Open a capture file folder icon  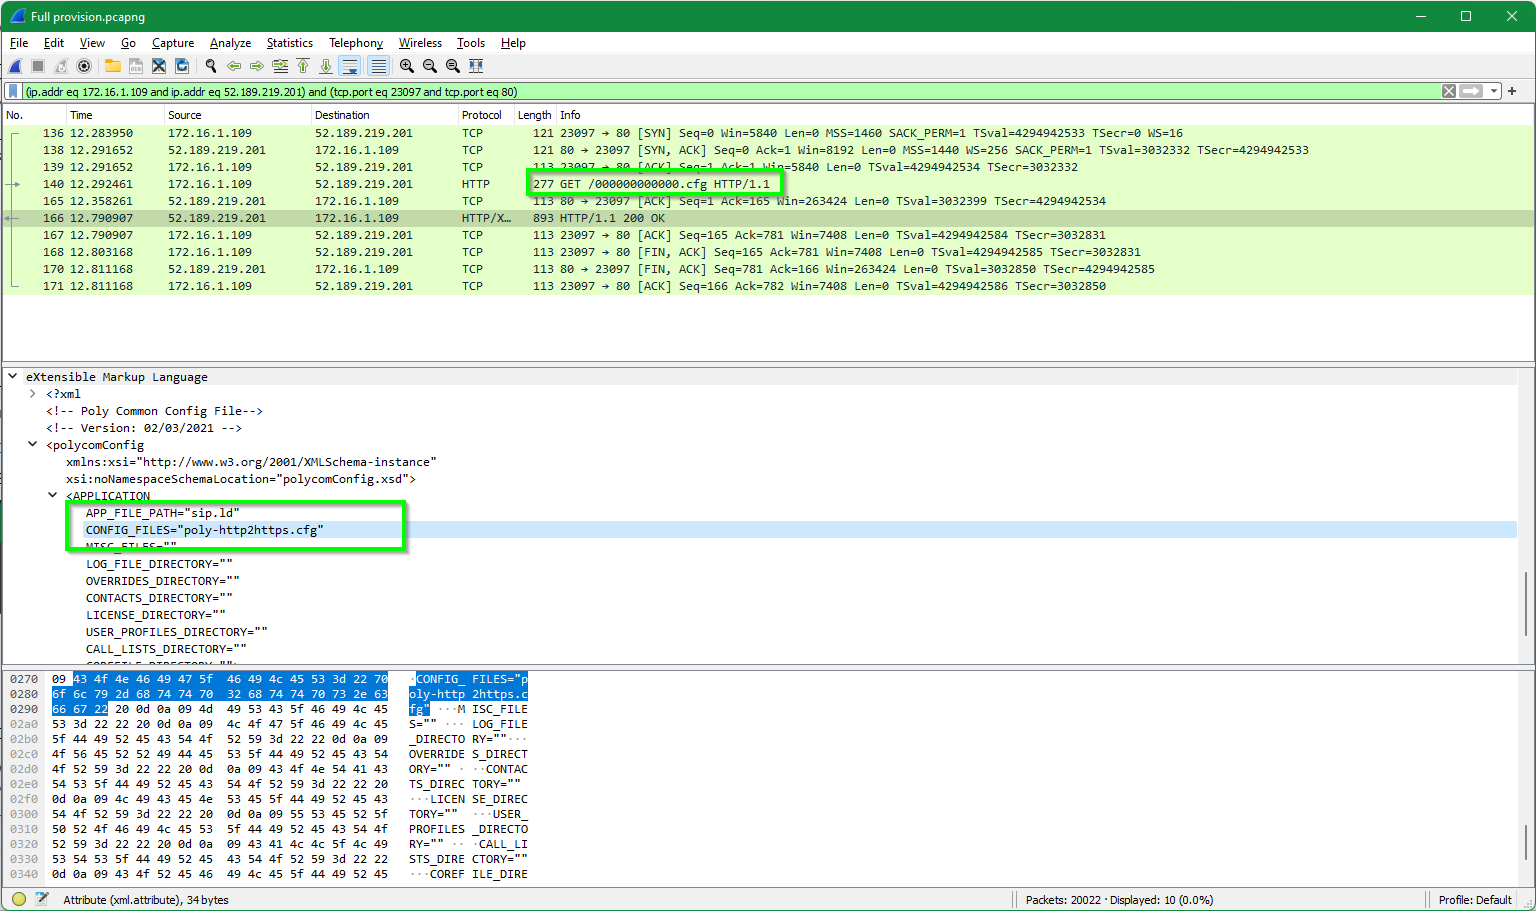click(113, 66)
